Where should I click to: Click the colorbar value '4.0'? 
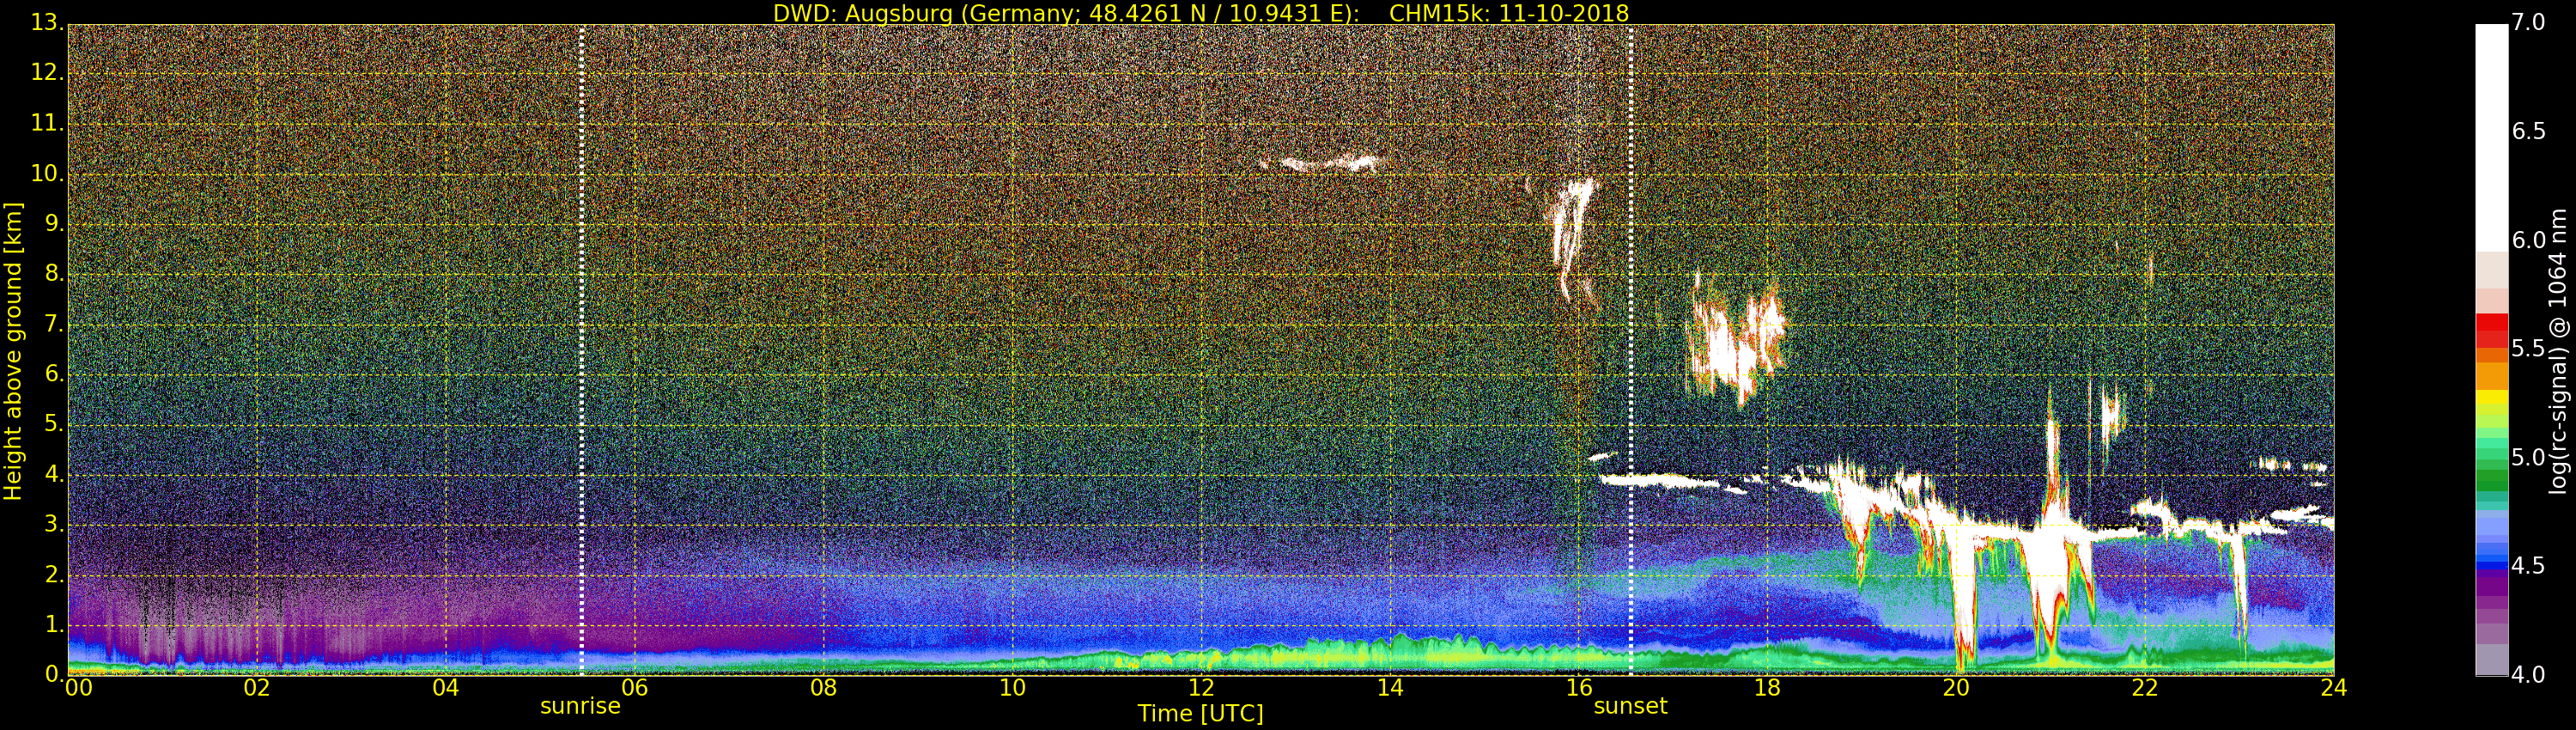click(x=2528, y=675)
